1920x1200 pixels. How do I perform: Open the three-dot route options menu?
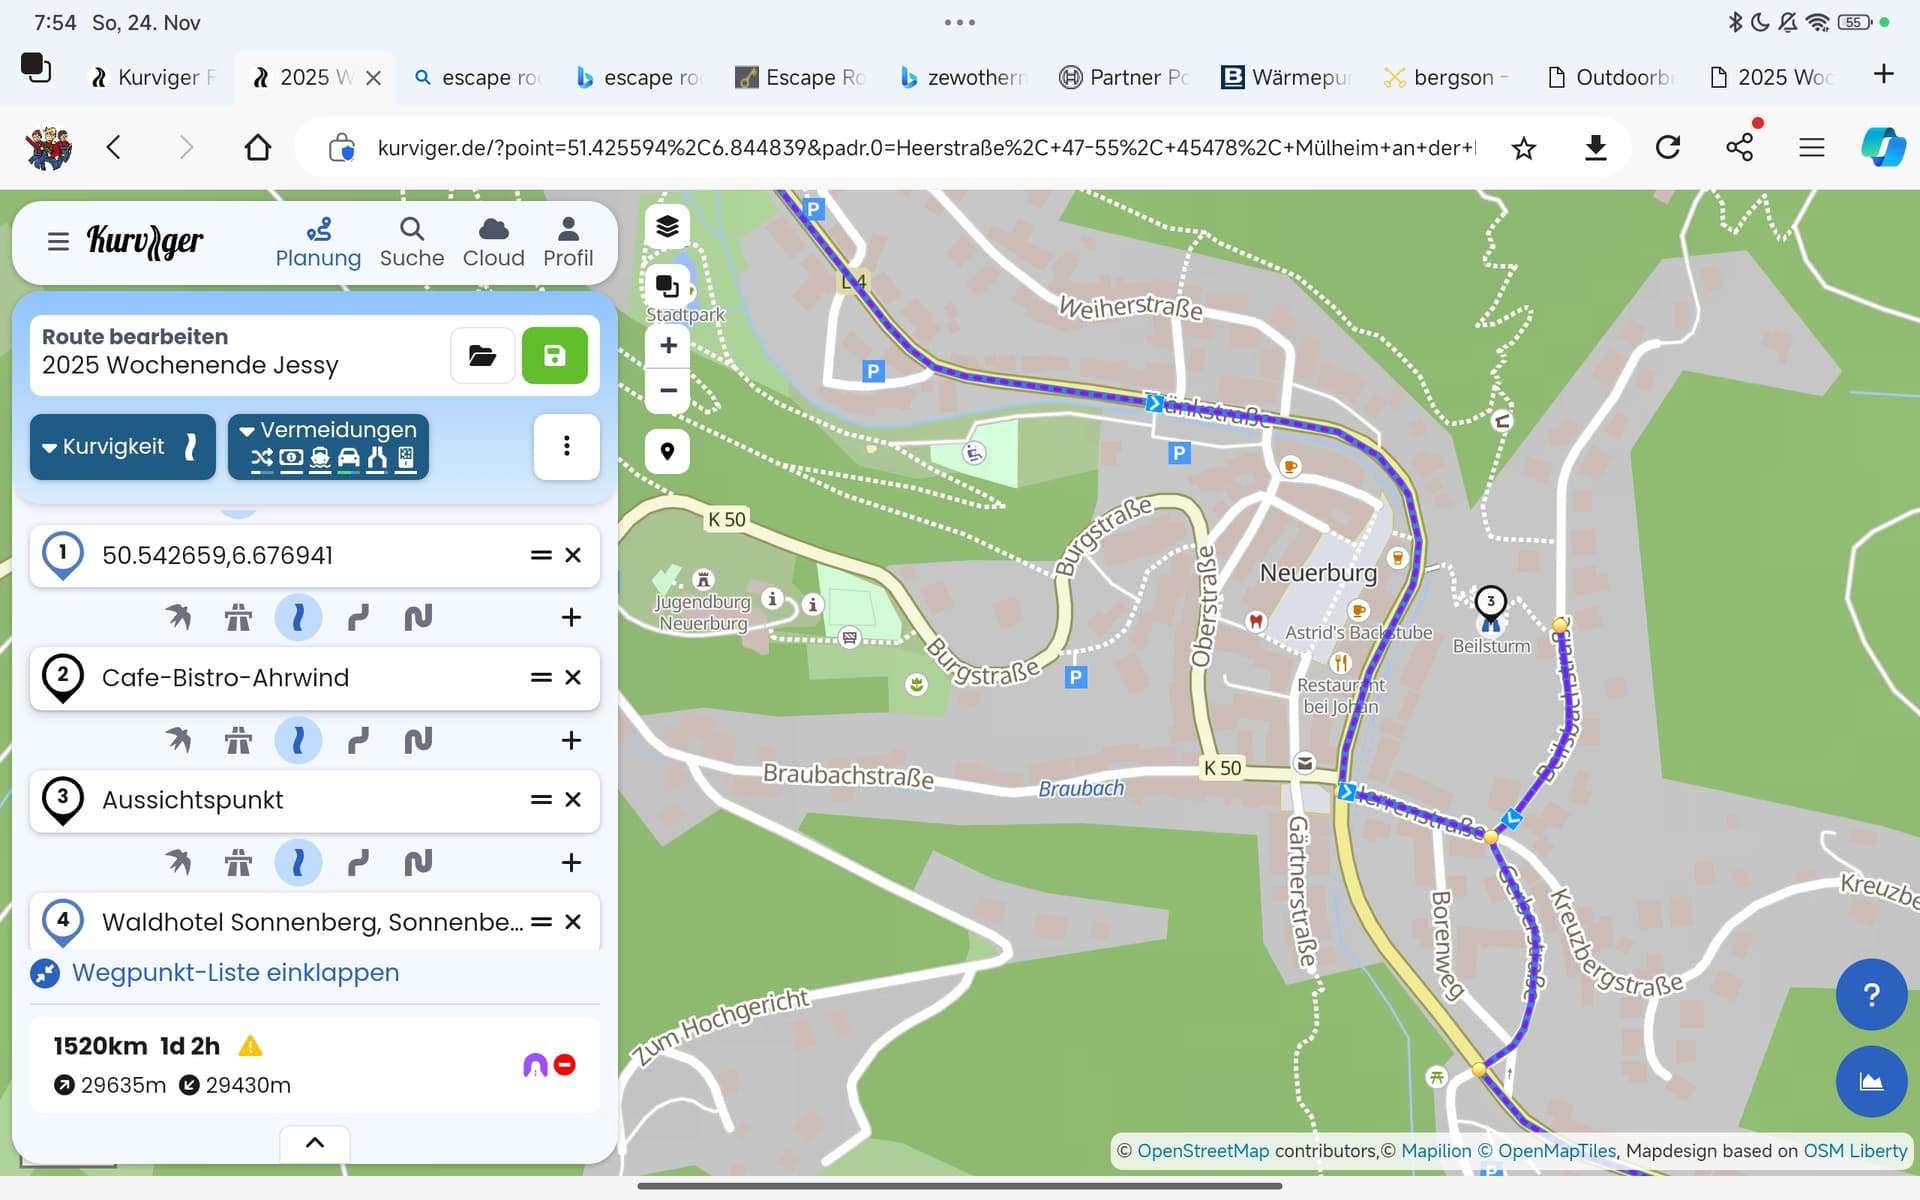pyautogui.click(x=566, y=446)
